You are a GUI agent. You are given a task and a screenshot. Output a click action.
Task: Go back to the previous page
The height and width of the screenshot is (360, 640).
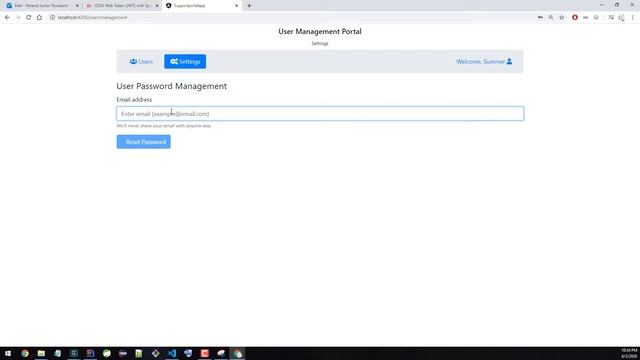tap(7, 18)
